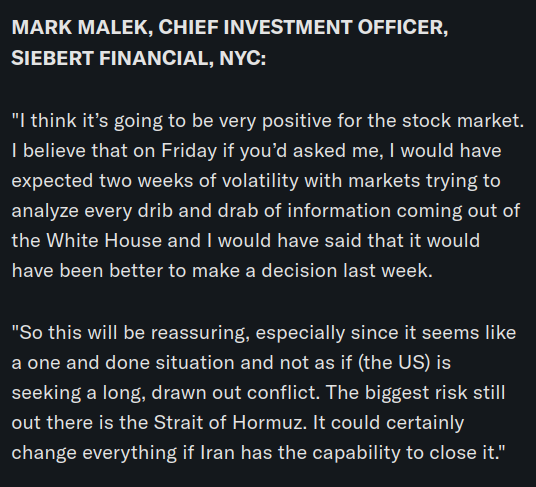Click the words close it at end

(x=462, y=452)
